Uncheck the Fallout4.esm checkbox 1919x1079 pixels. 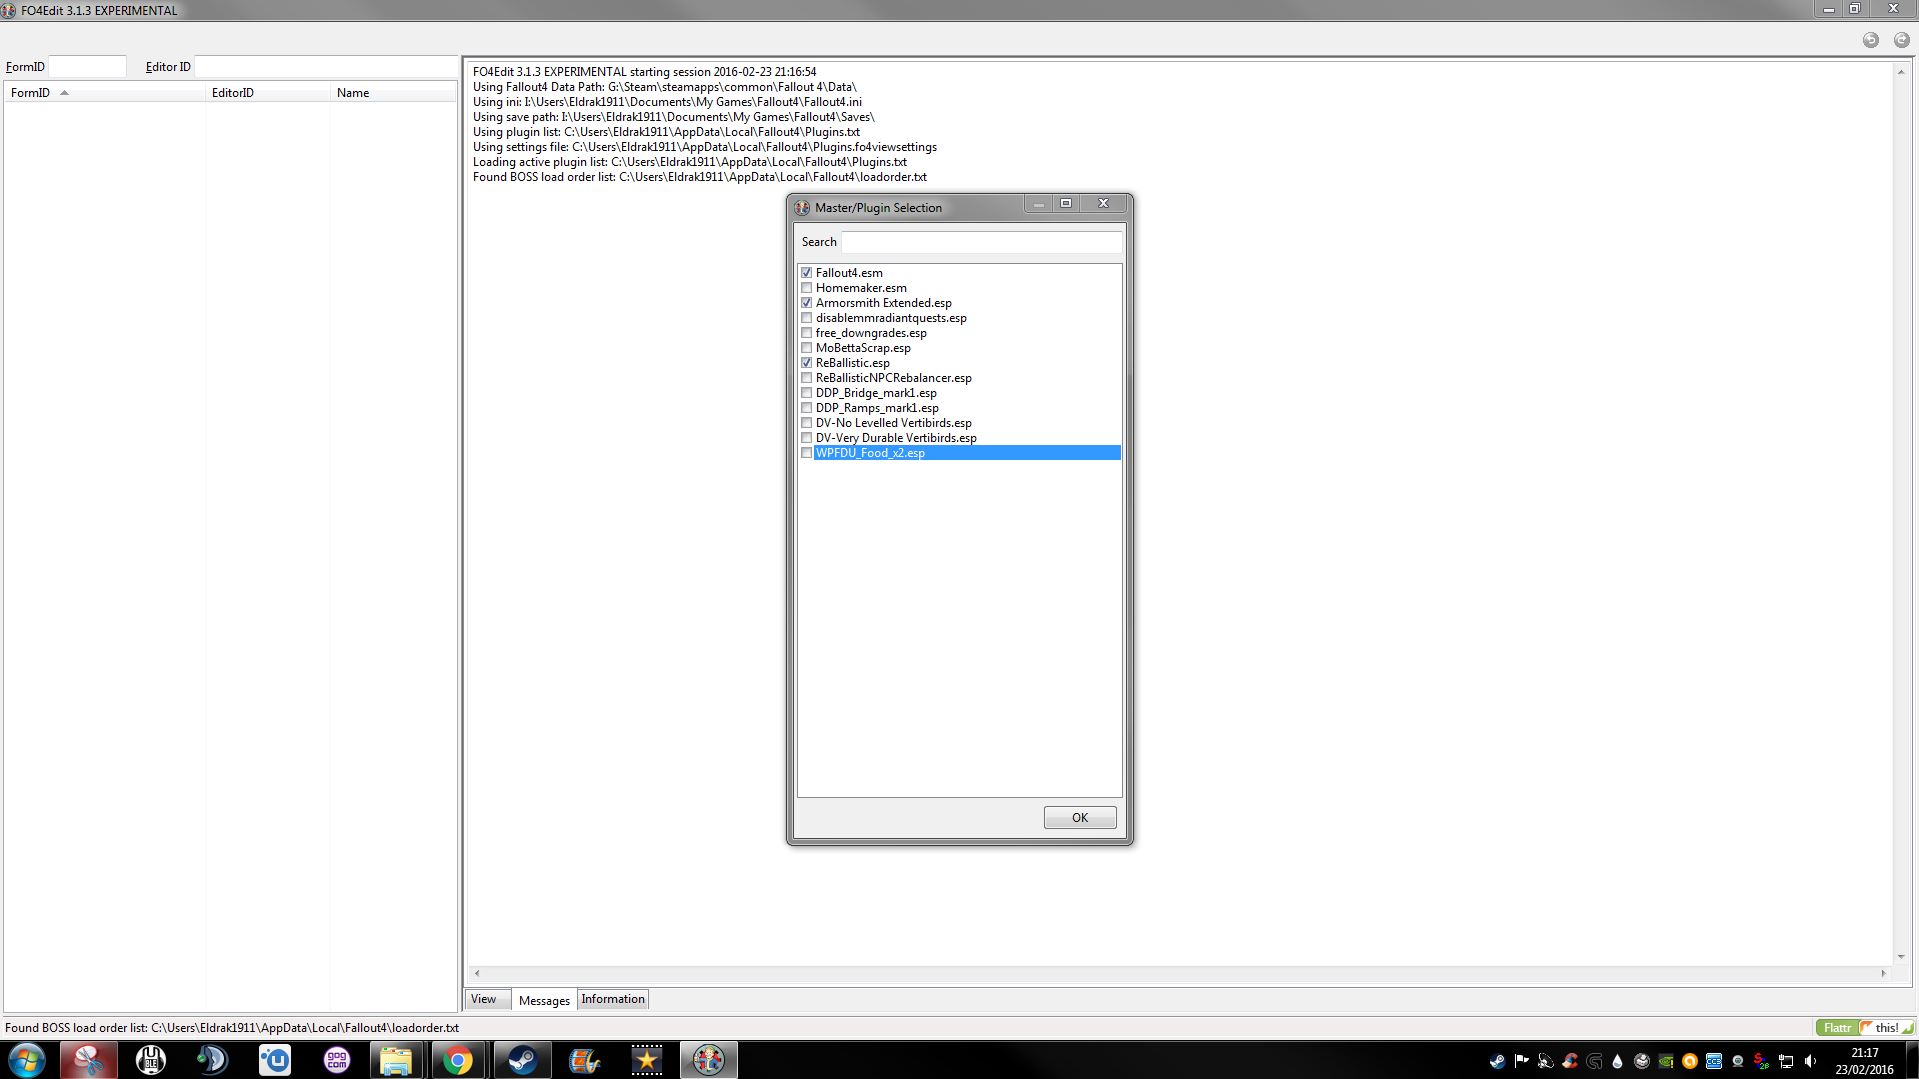coord(806,273)
